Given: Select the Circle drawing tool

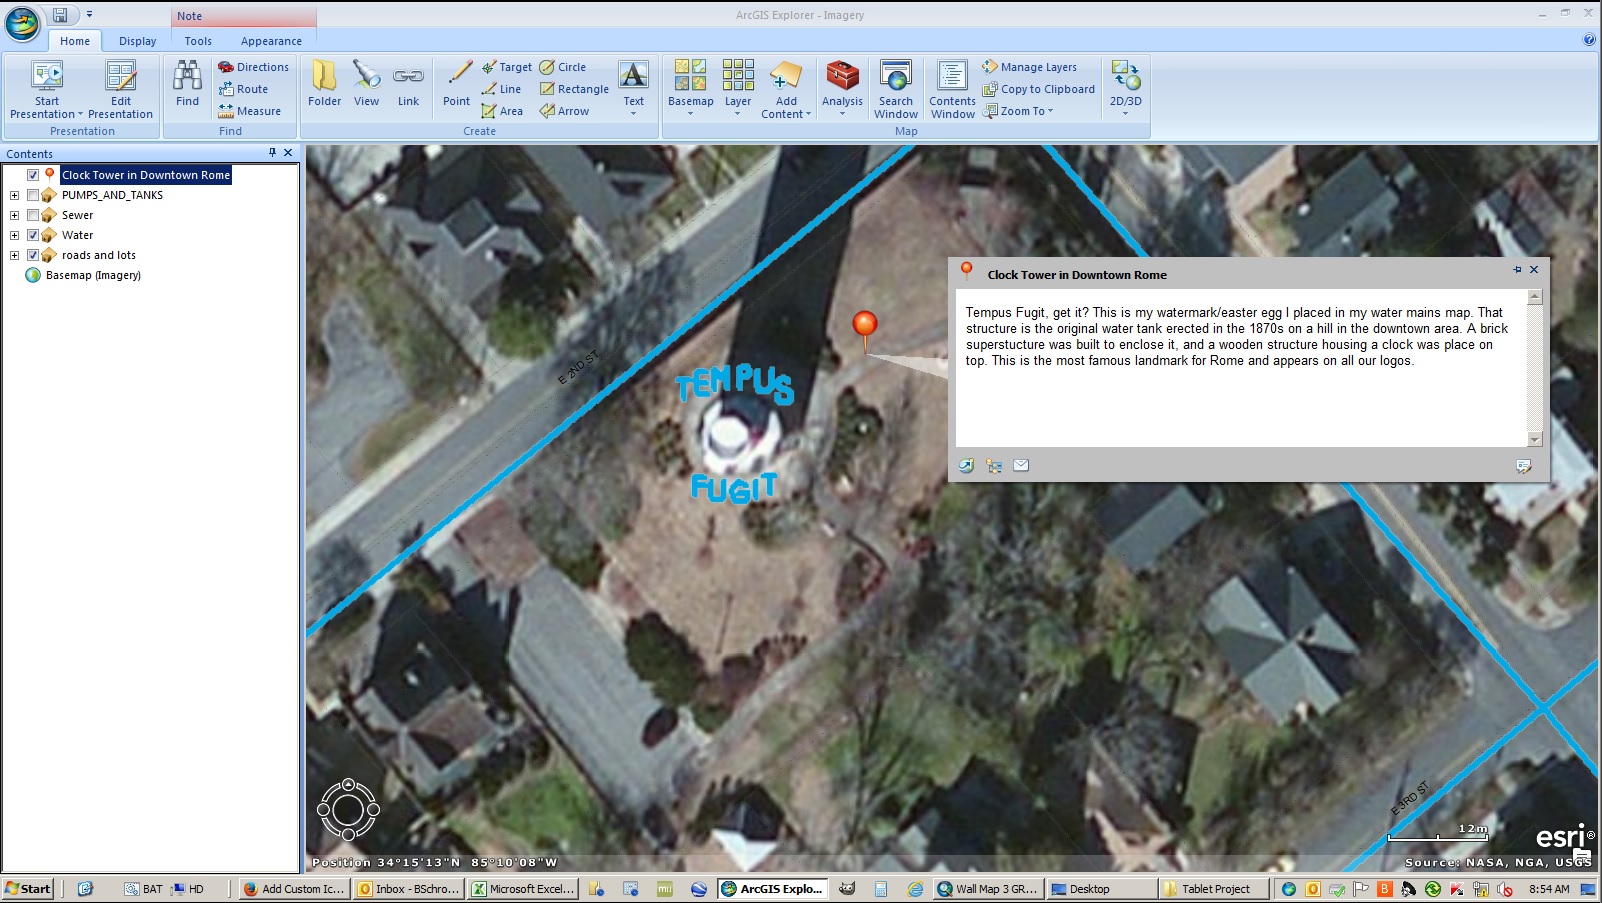Looking at the screenshot, I should click(566, 66).
